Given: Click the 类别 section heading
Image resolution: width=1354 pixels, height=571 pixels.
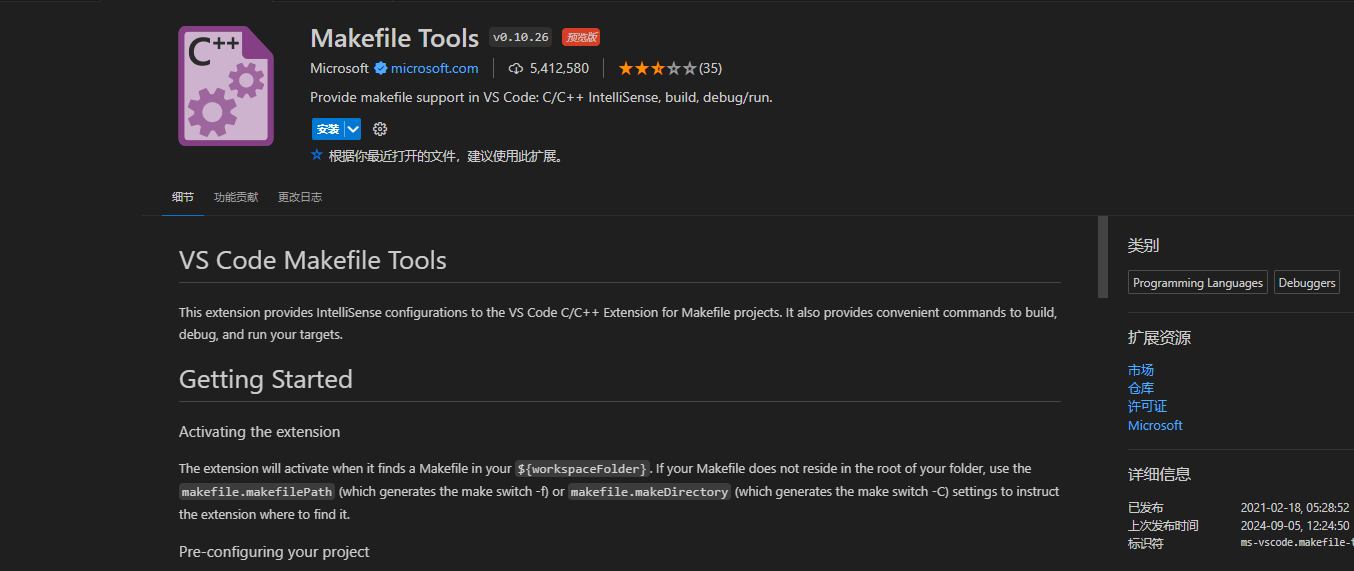Looking at the screenshot, I should click(x=1144, y=246).
